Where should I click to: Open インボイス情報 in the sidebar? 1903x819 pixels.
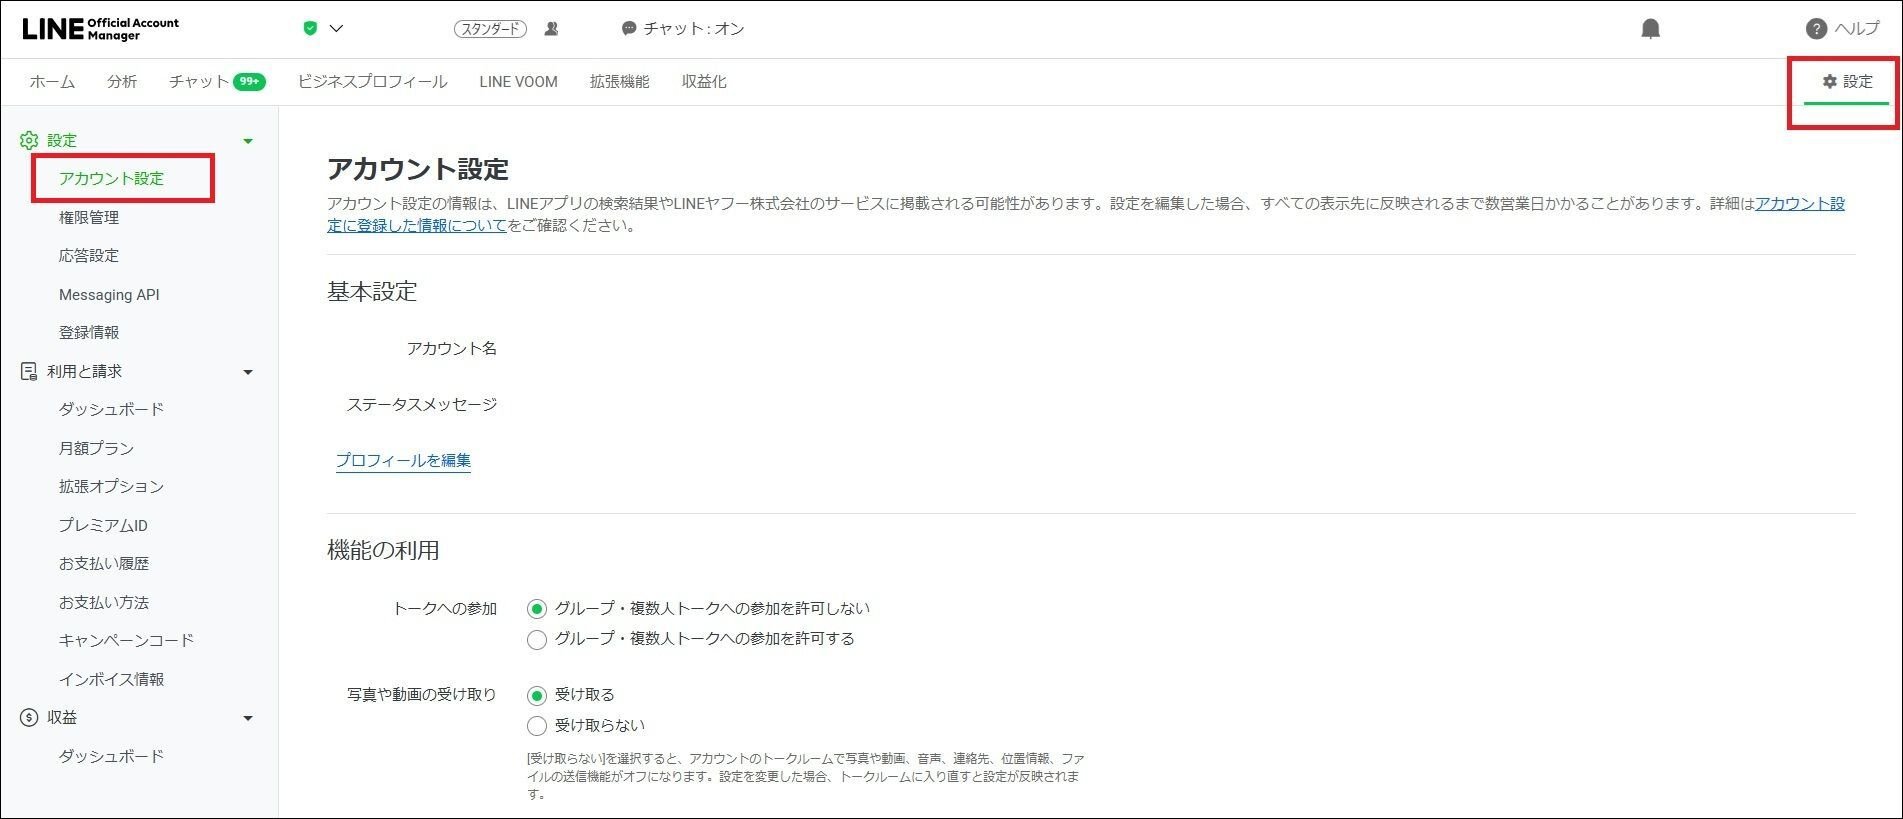(x=111, y=680)
